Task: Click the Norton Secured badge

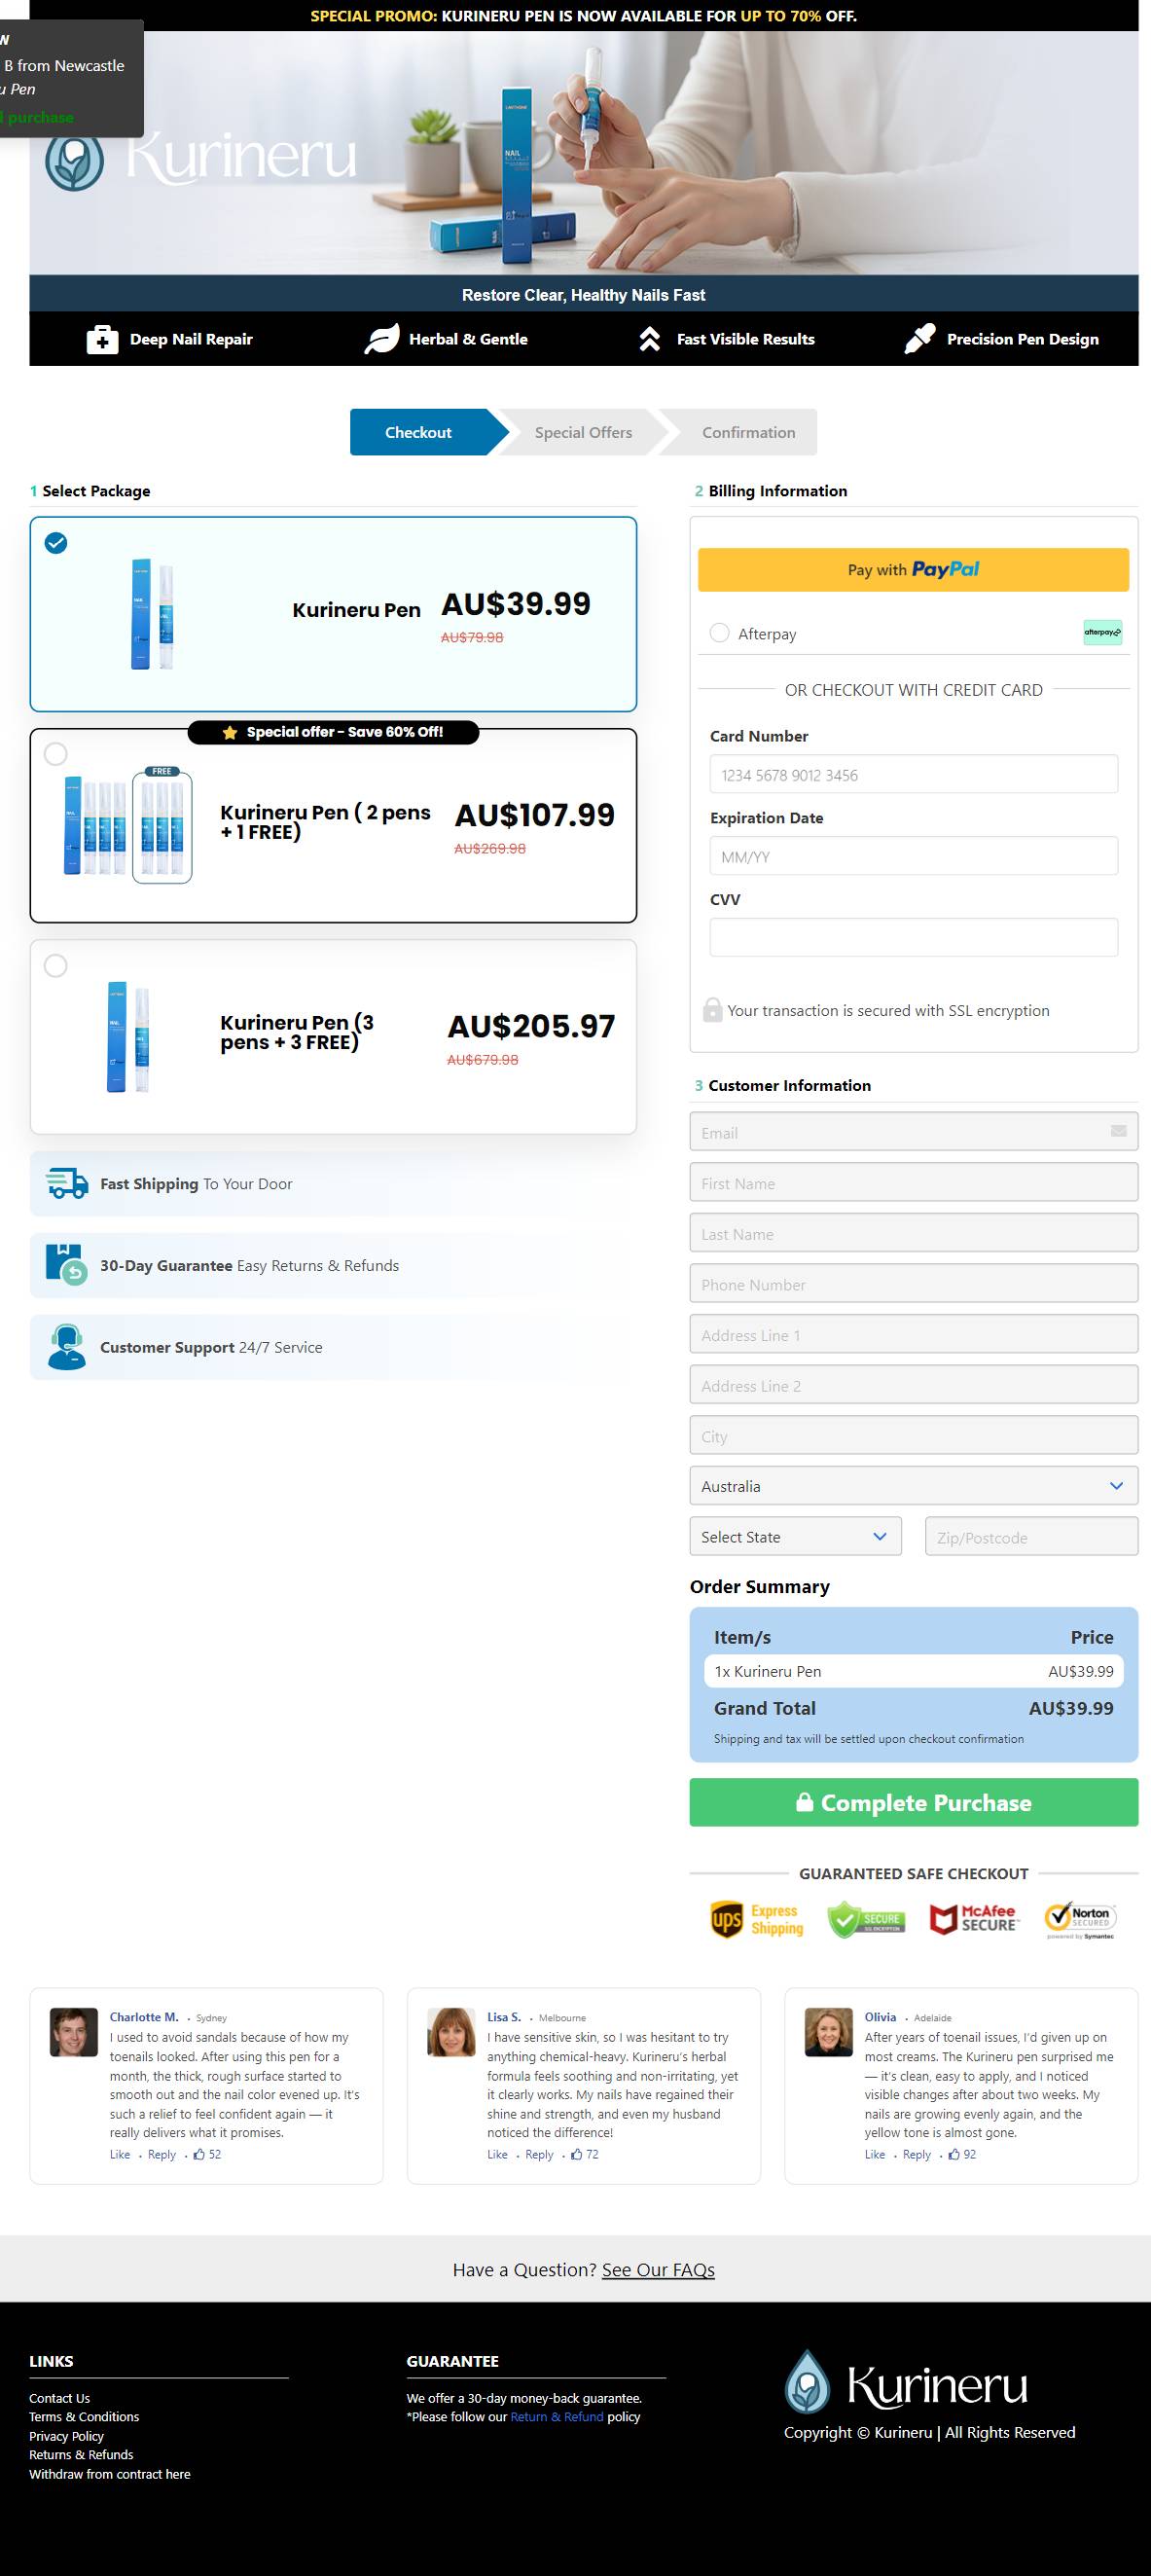Action: pos(1080,1919)
